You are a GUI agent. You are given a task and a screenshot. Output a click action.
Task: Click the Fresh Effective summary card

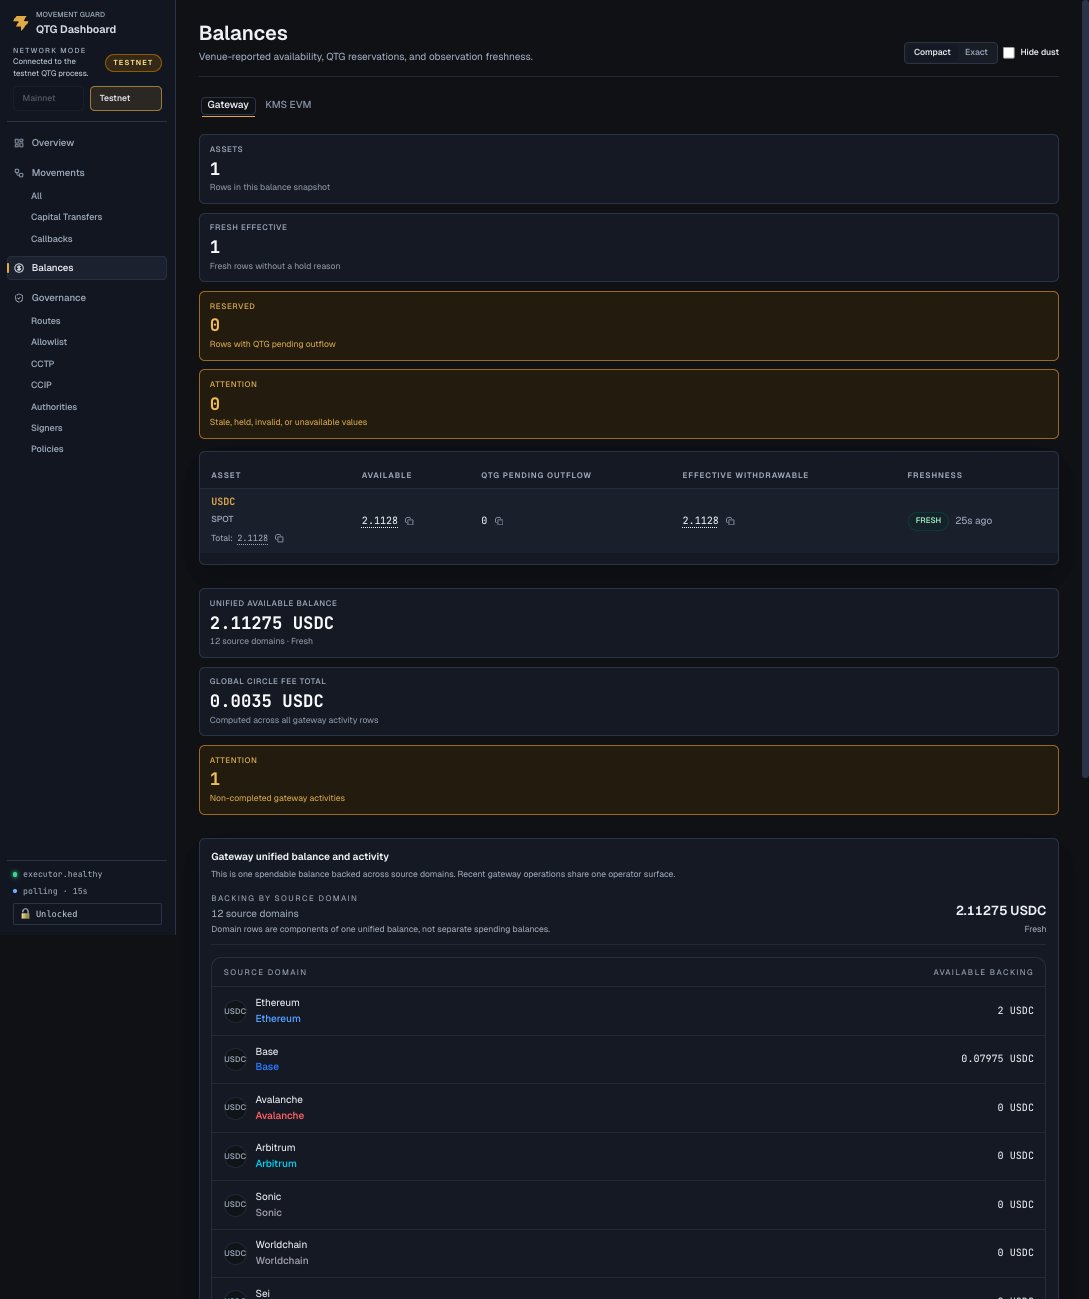(x=629, y=247)
